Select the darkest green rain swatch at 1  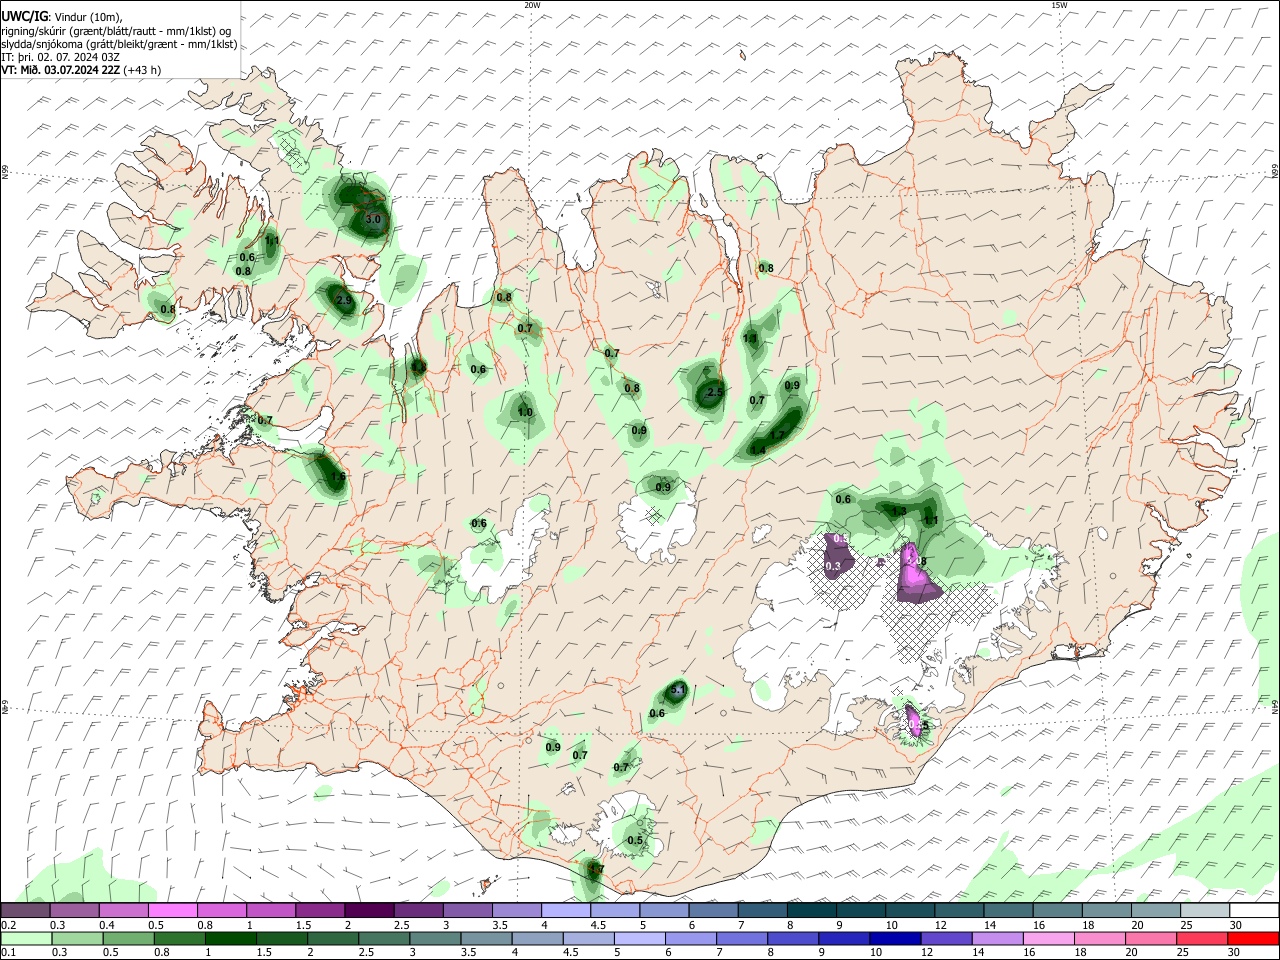[230, 938]
